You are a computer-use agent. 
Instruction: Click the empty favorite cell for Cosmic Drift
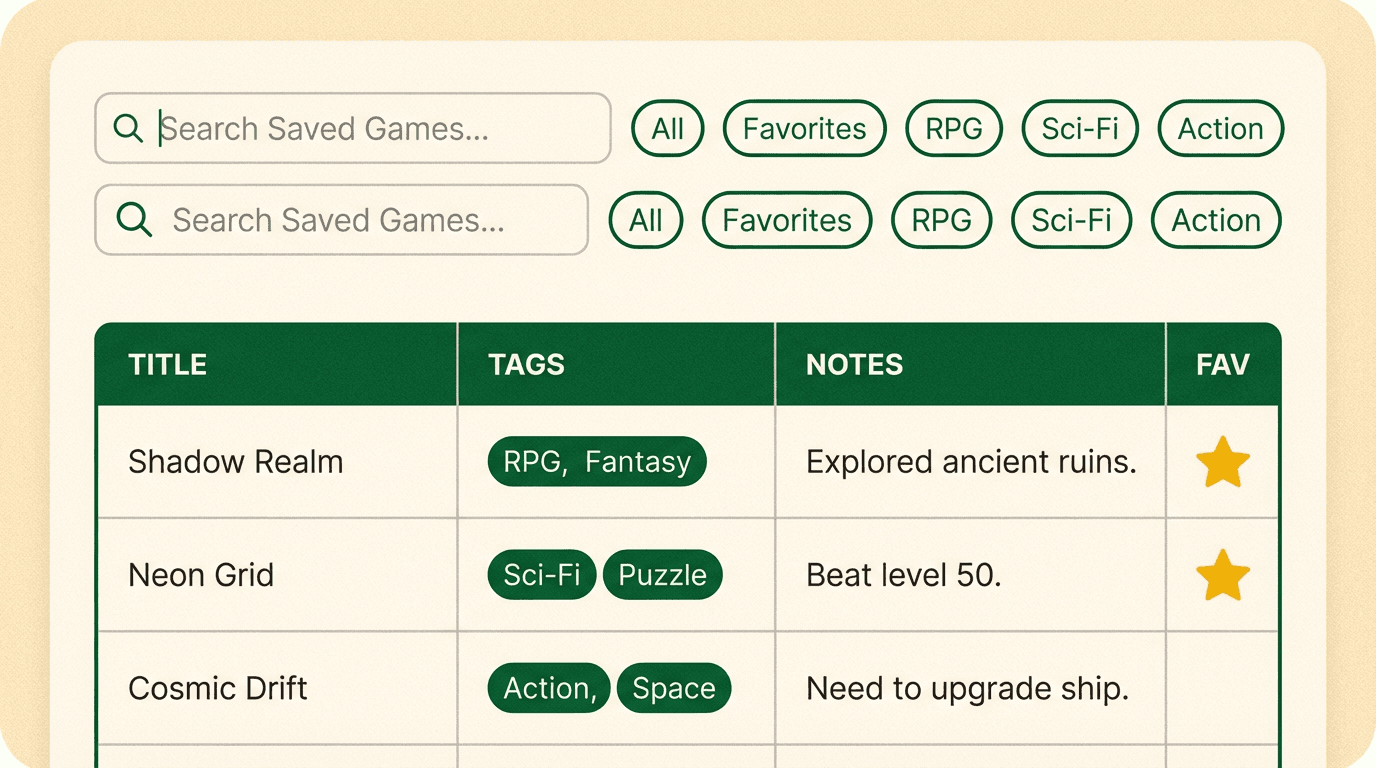pos(1223,688)
